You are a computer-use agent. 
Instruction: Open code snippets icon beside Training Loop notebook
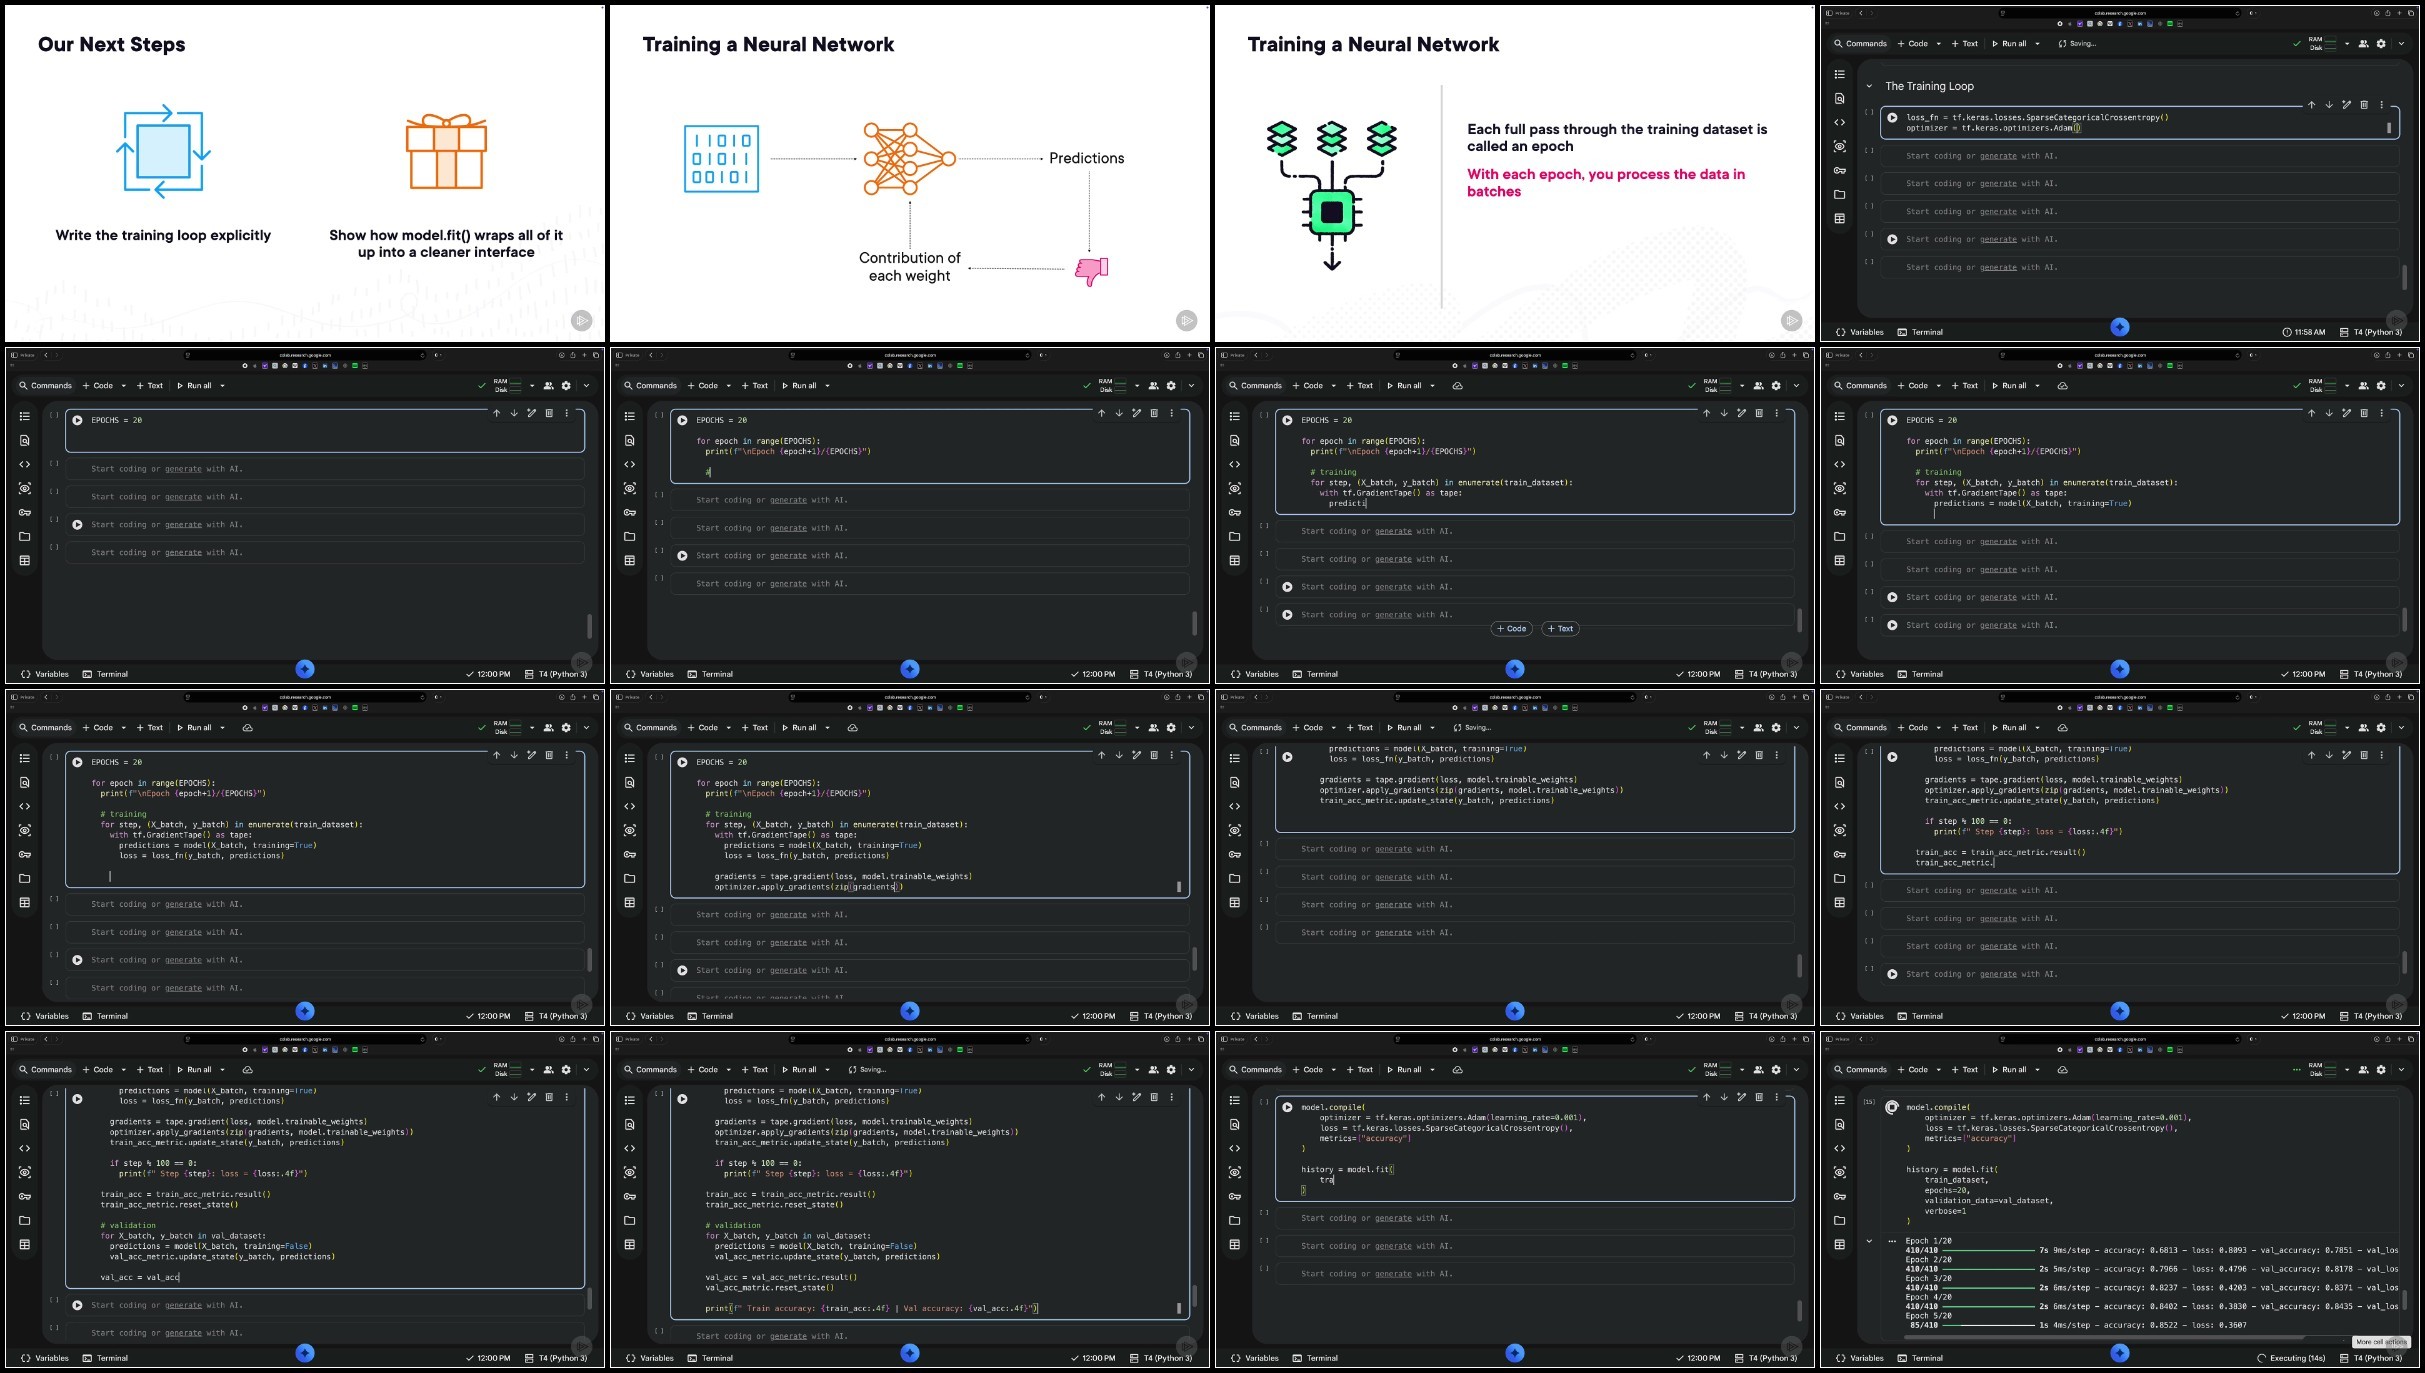pyautogui.click(x=1840, y=122)
